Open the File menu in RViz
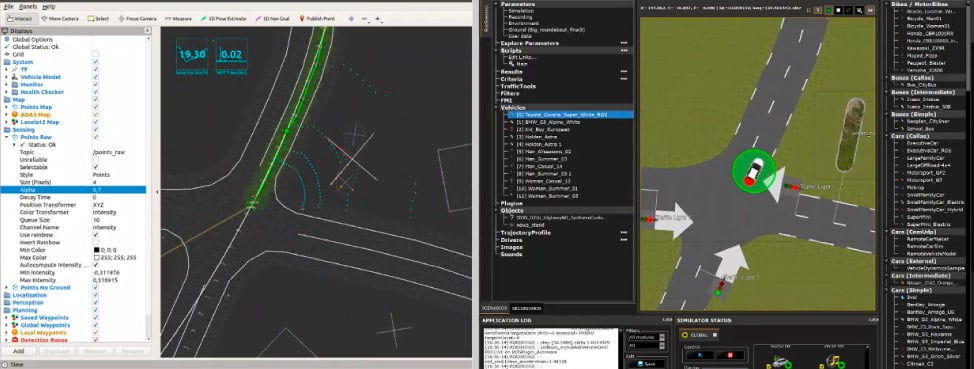This screenshot has height=369, width=974. (9, 6)
